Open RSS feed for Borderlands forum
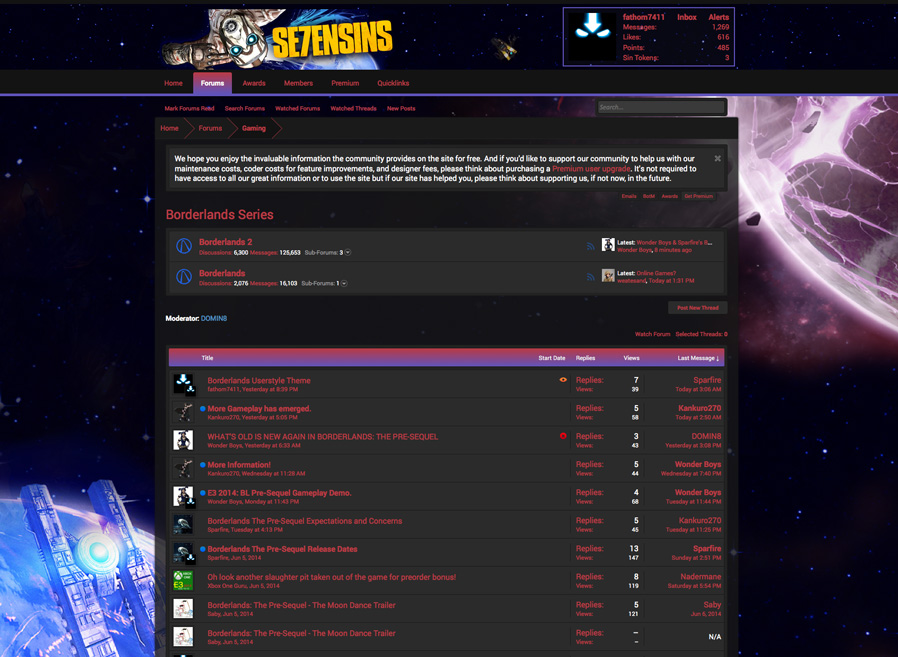Viewport: 898px width, 657px height. (590, 277)
